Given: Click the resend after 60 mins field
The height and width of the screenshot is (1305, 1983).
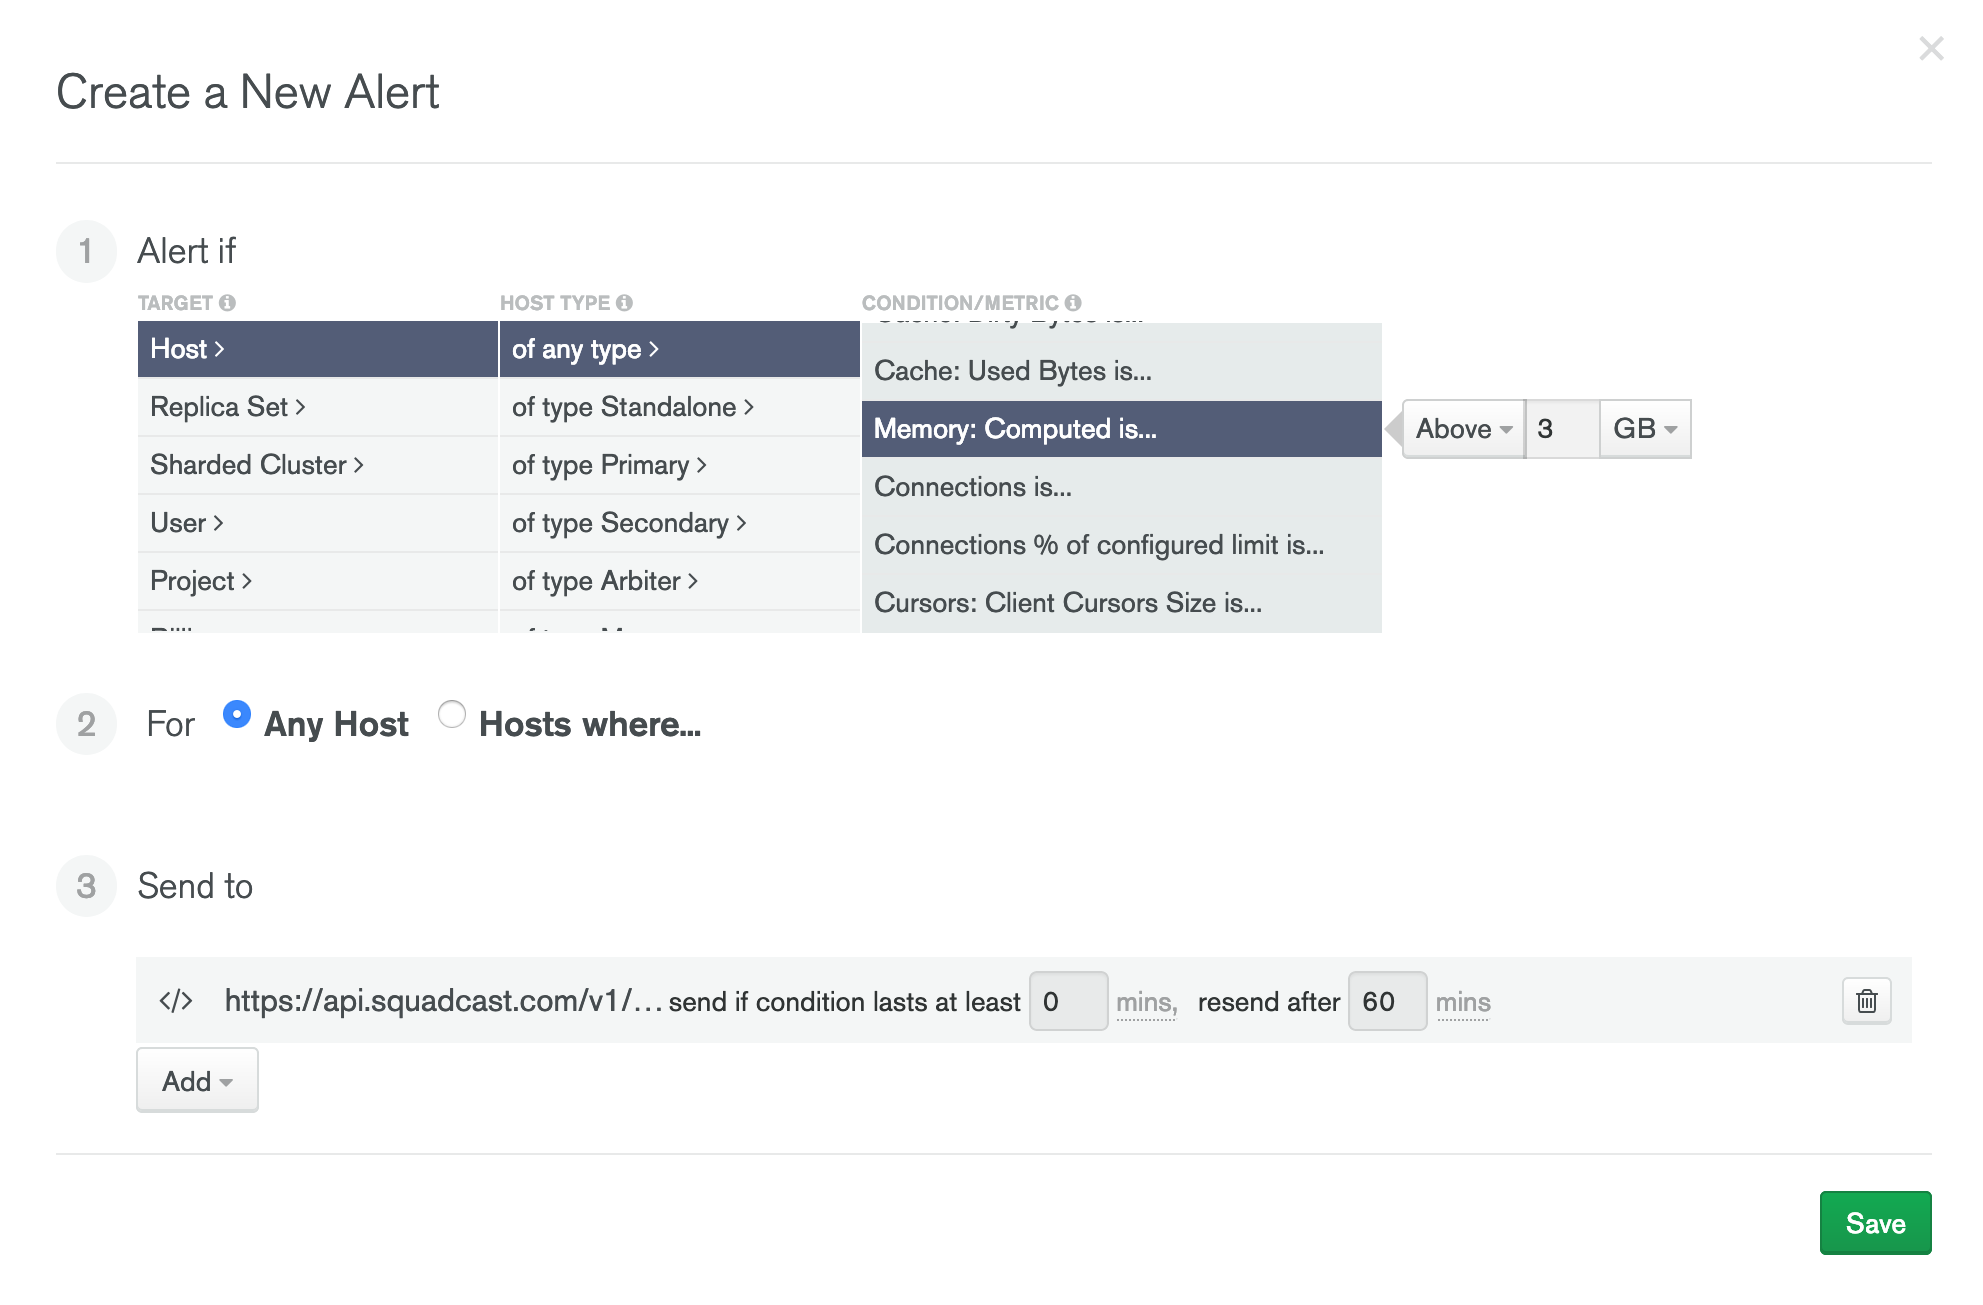Looking at the screenshot, I should tap(1386, 1001).
